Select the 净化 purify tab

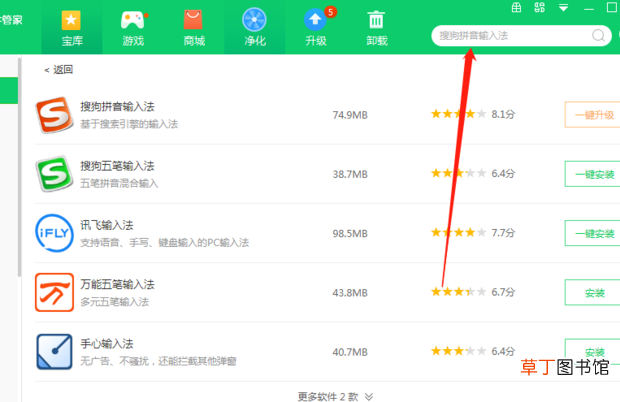(255, 28)
